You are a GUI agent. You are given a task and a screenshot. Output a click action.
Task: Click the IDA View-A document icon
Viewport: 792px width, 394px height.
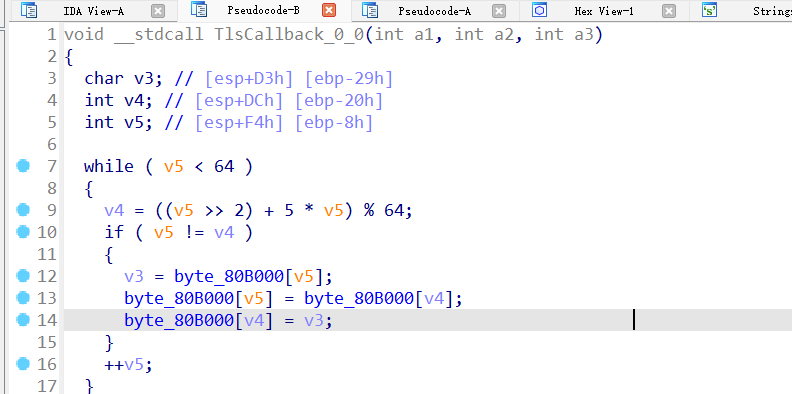pos(29,11)
